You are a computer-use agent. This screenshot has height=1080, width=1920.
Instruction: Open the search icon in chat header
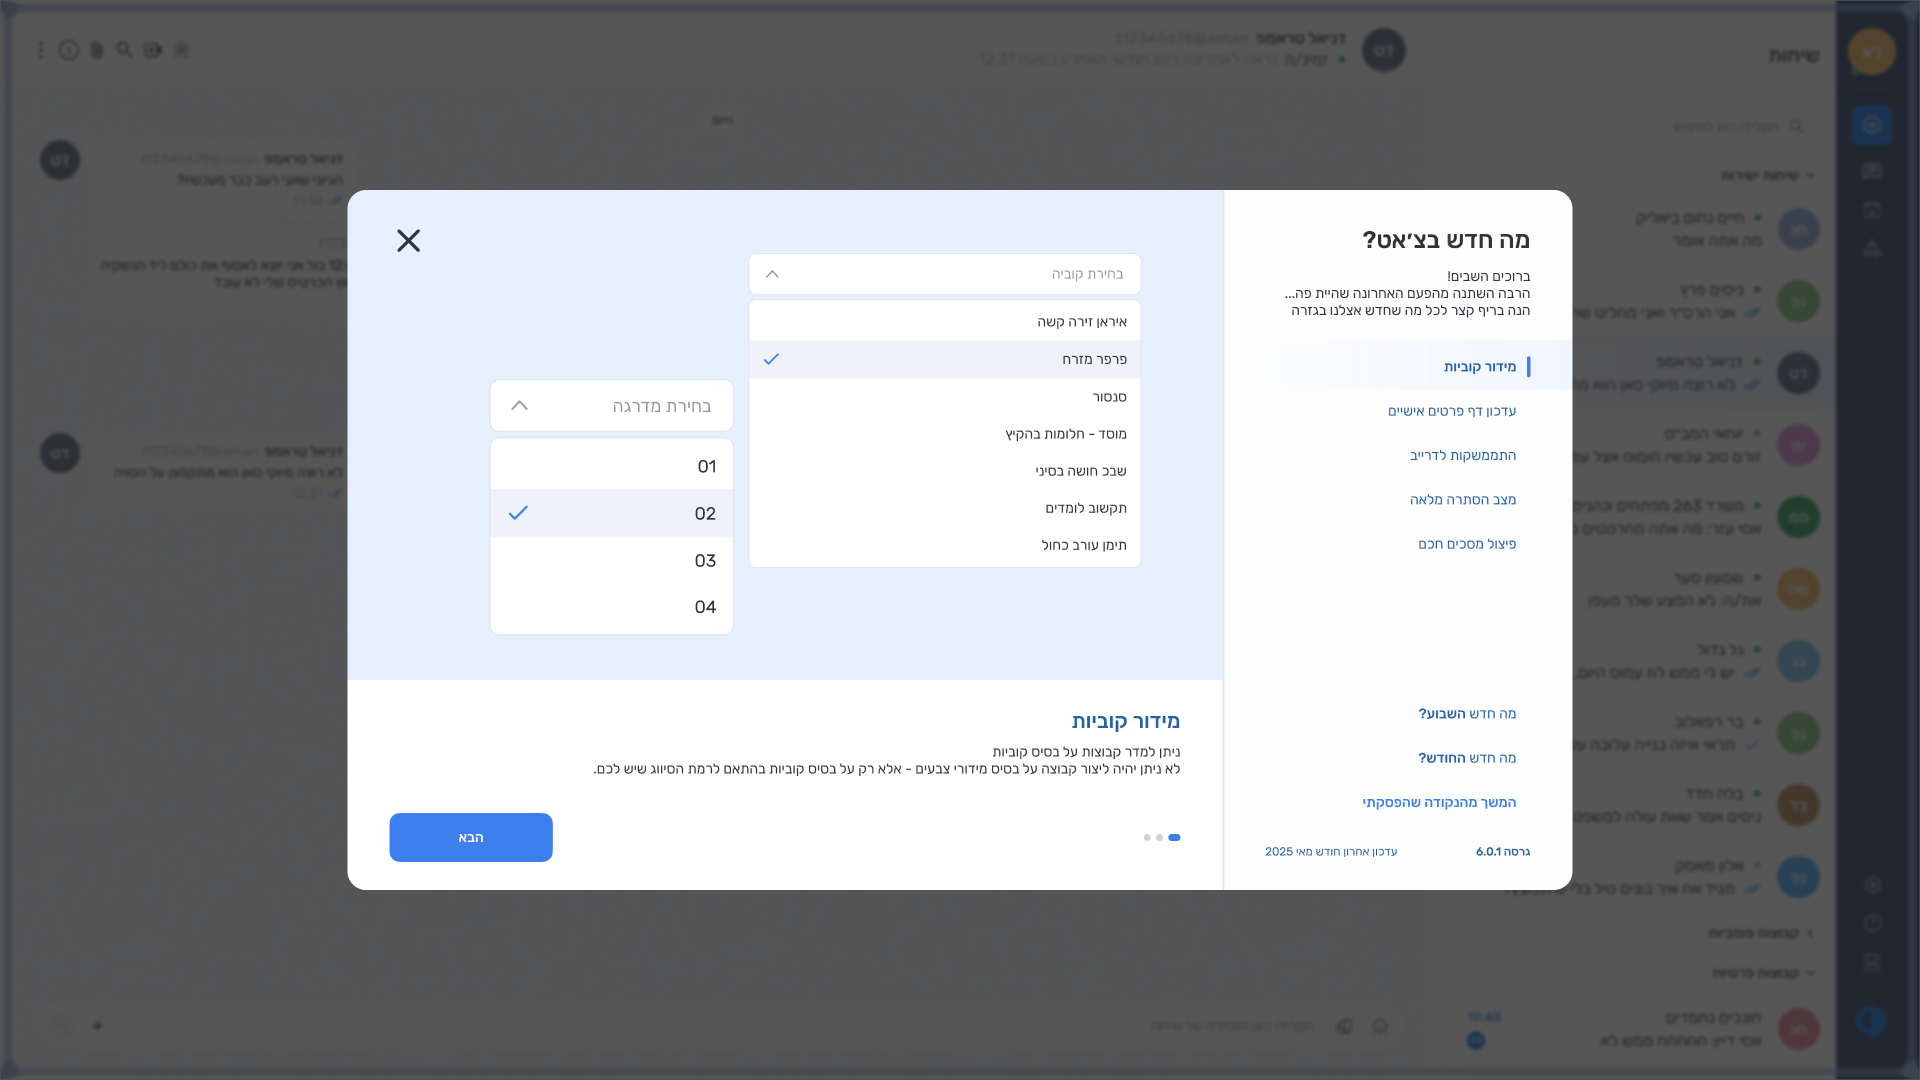[124, 50]
